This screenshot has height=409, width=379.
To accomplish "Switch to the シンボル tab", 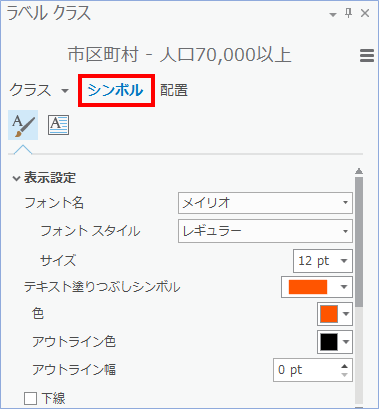I will (115, 90).
